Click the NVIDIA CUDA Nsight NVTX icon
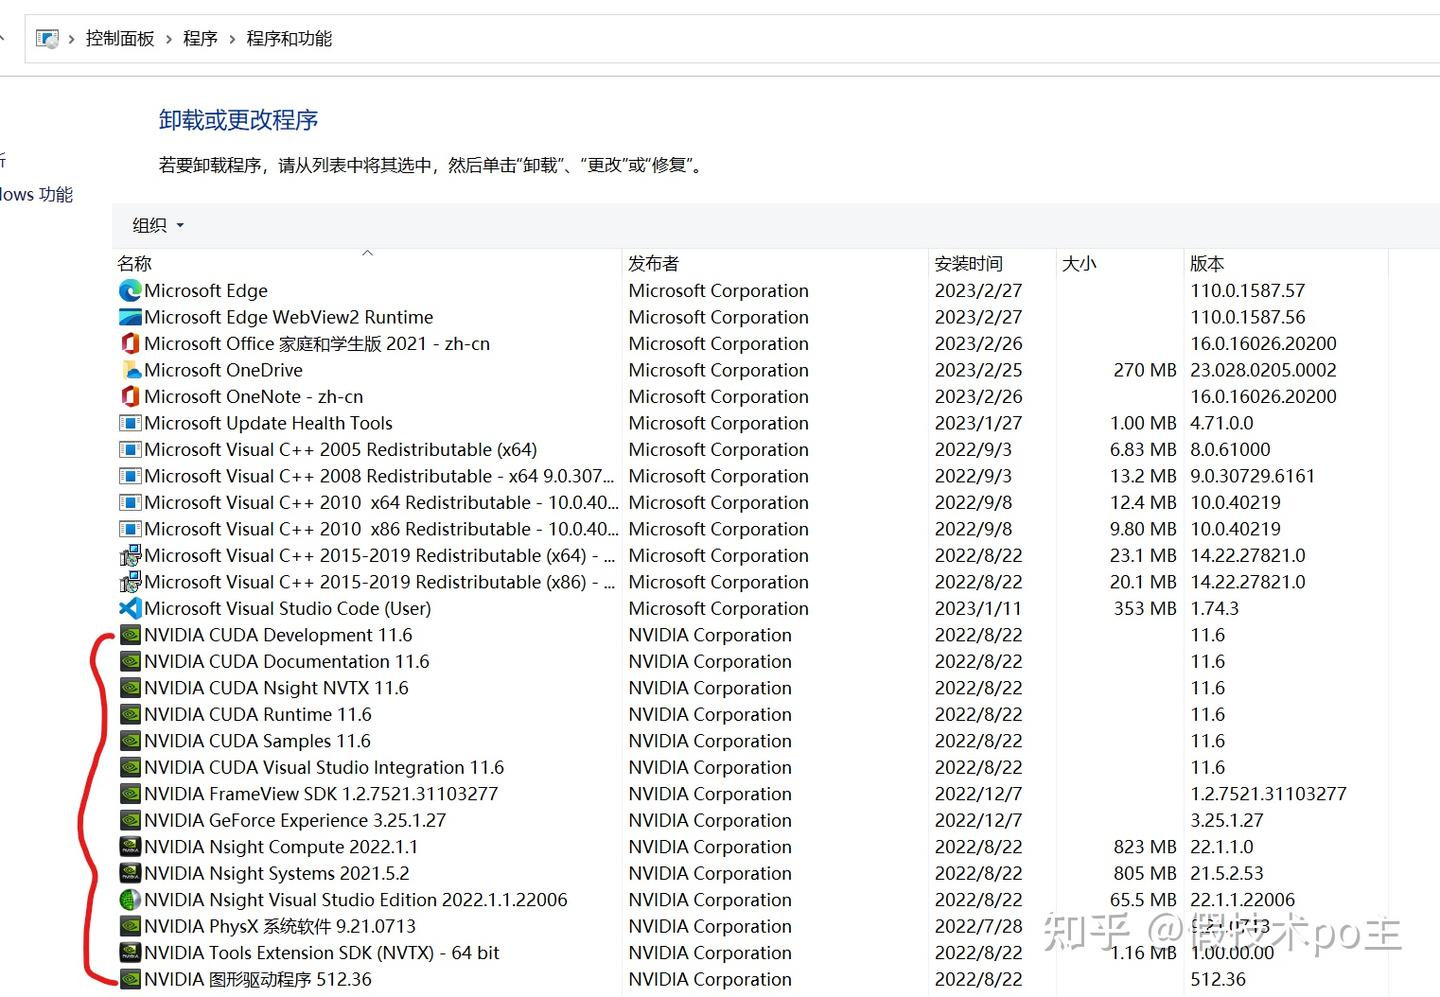 pyautogui.click(x=130, y=688)
